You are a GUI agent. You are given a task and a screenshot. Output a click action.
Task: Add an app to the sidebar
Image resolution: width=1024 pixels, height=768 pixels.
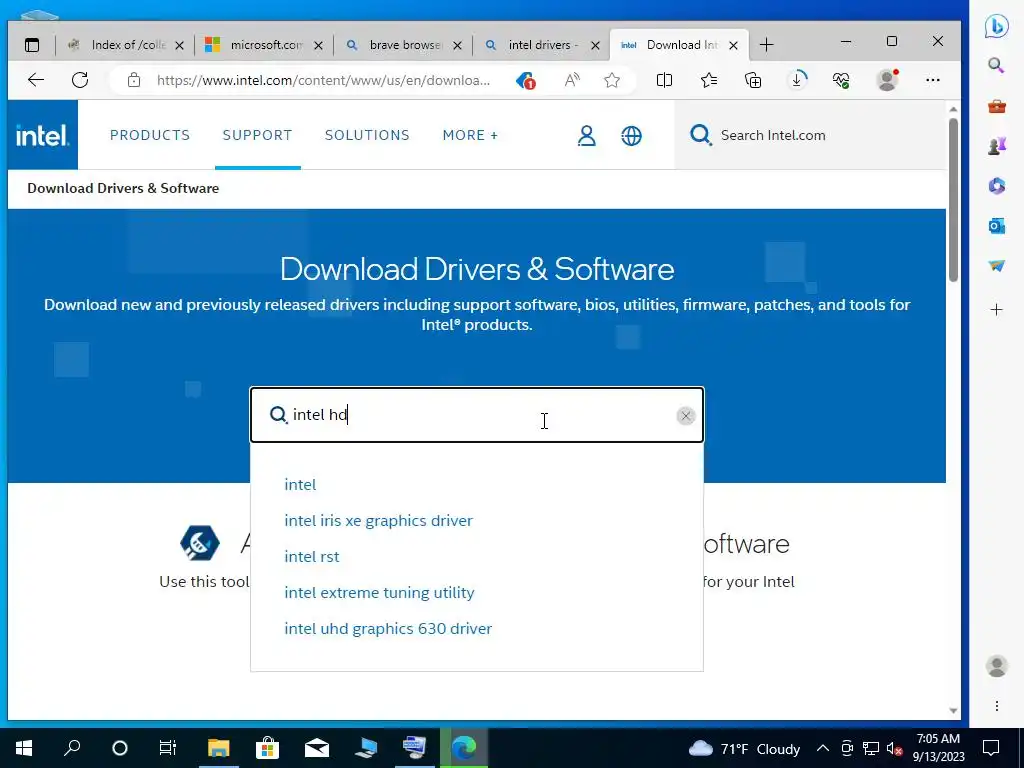997,310
